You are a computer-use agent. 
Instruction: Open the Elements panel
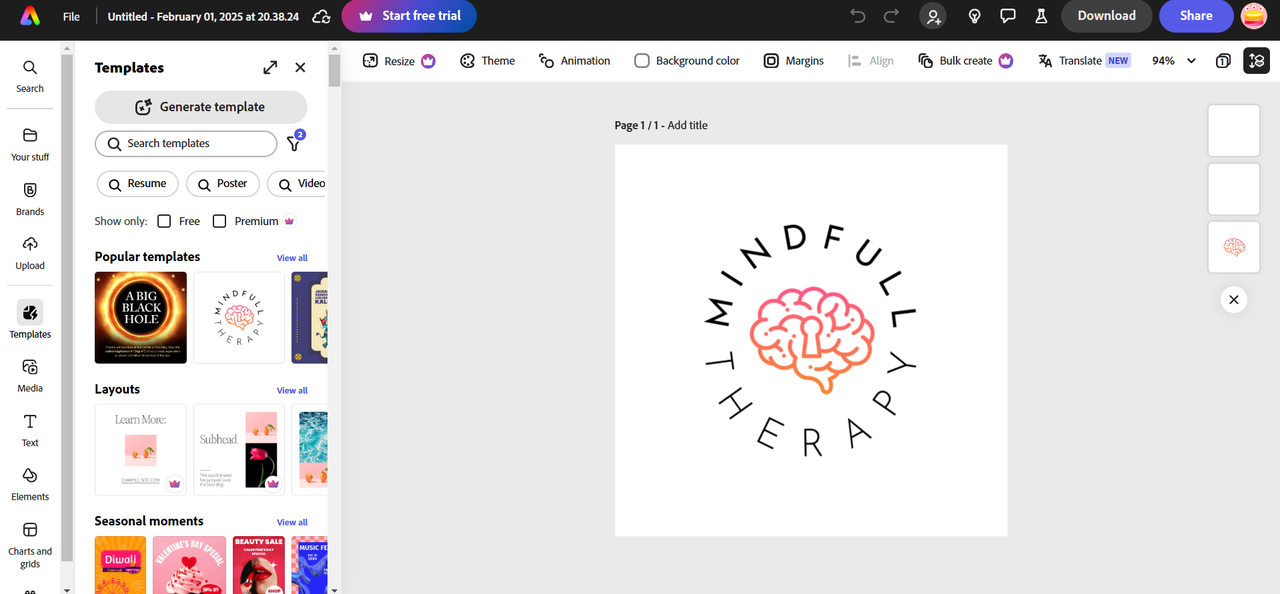point(30,485)
